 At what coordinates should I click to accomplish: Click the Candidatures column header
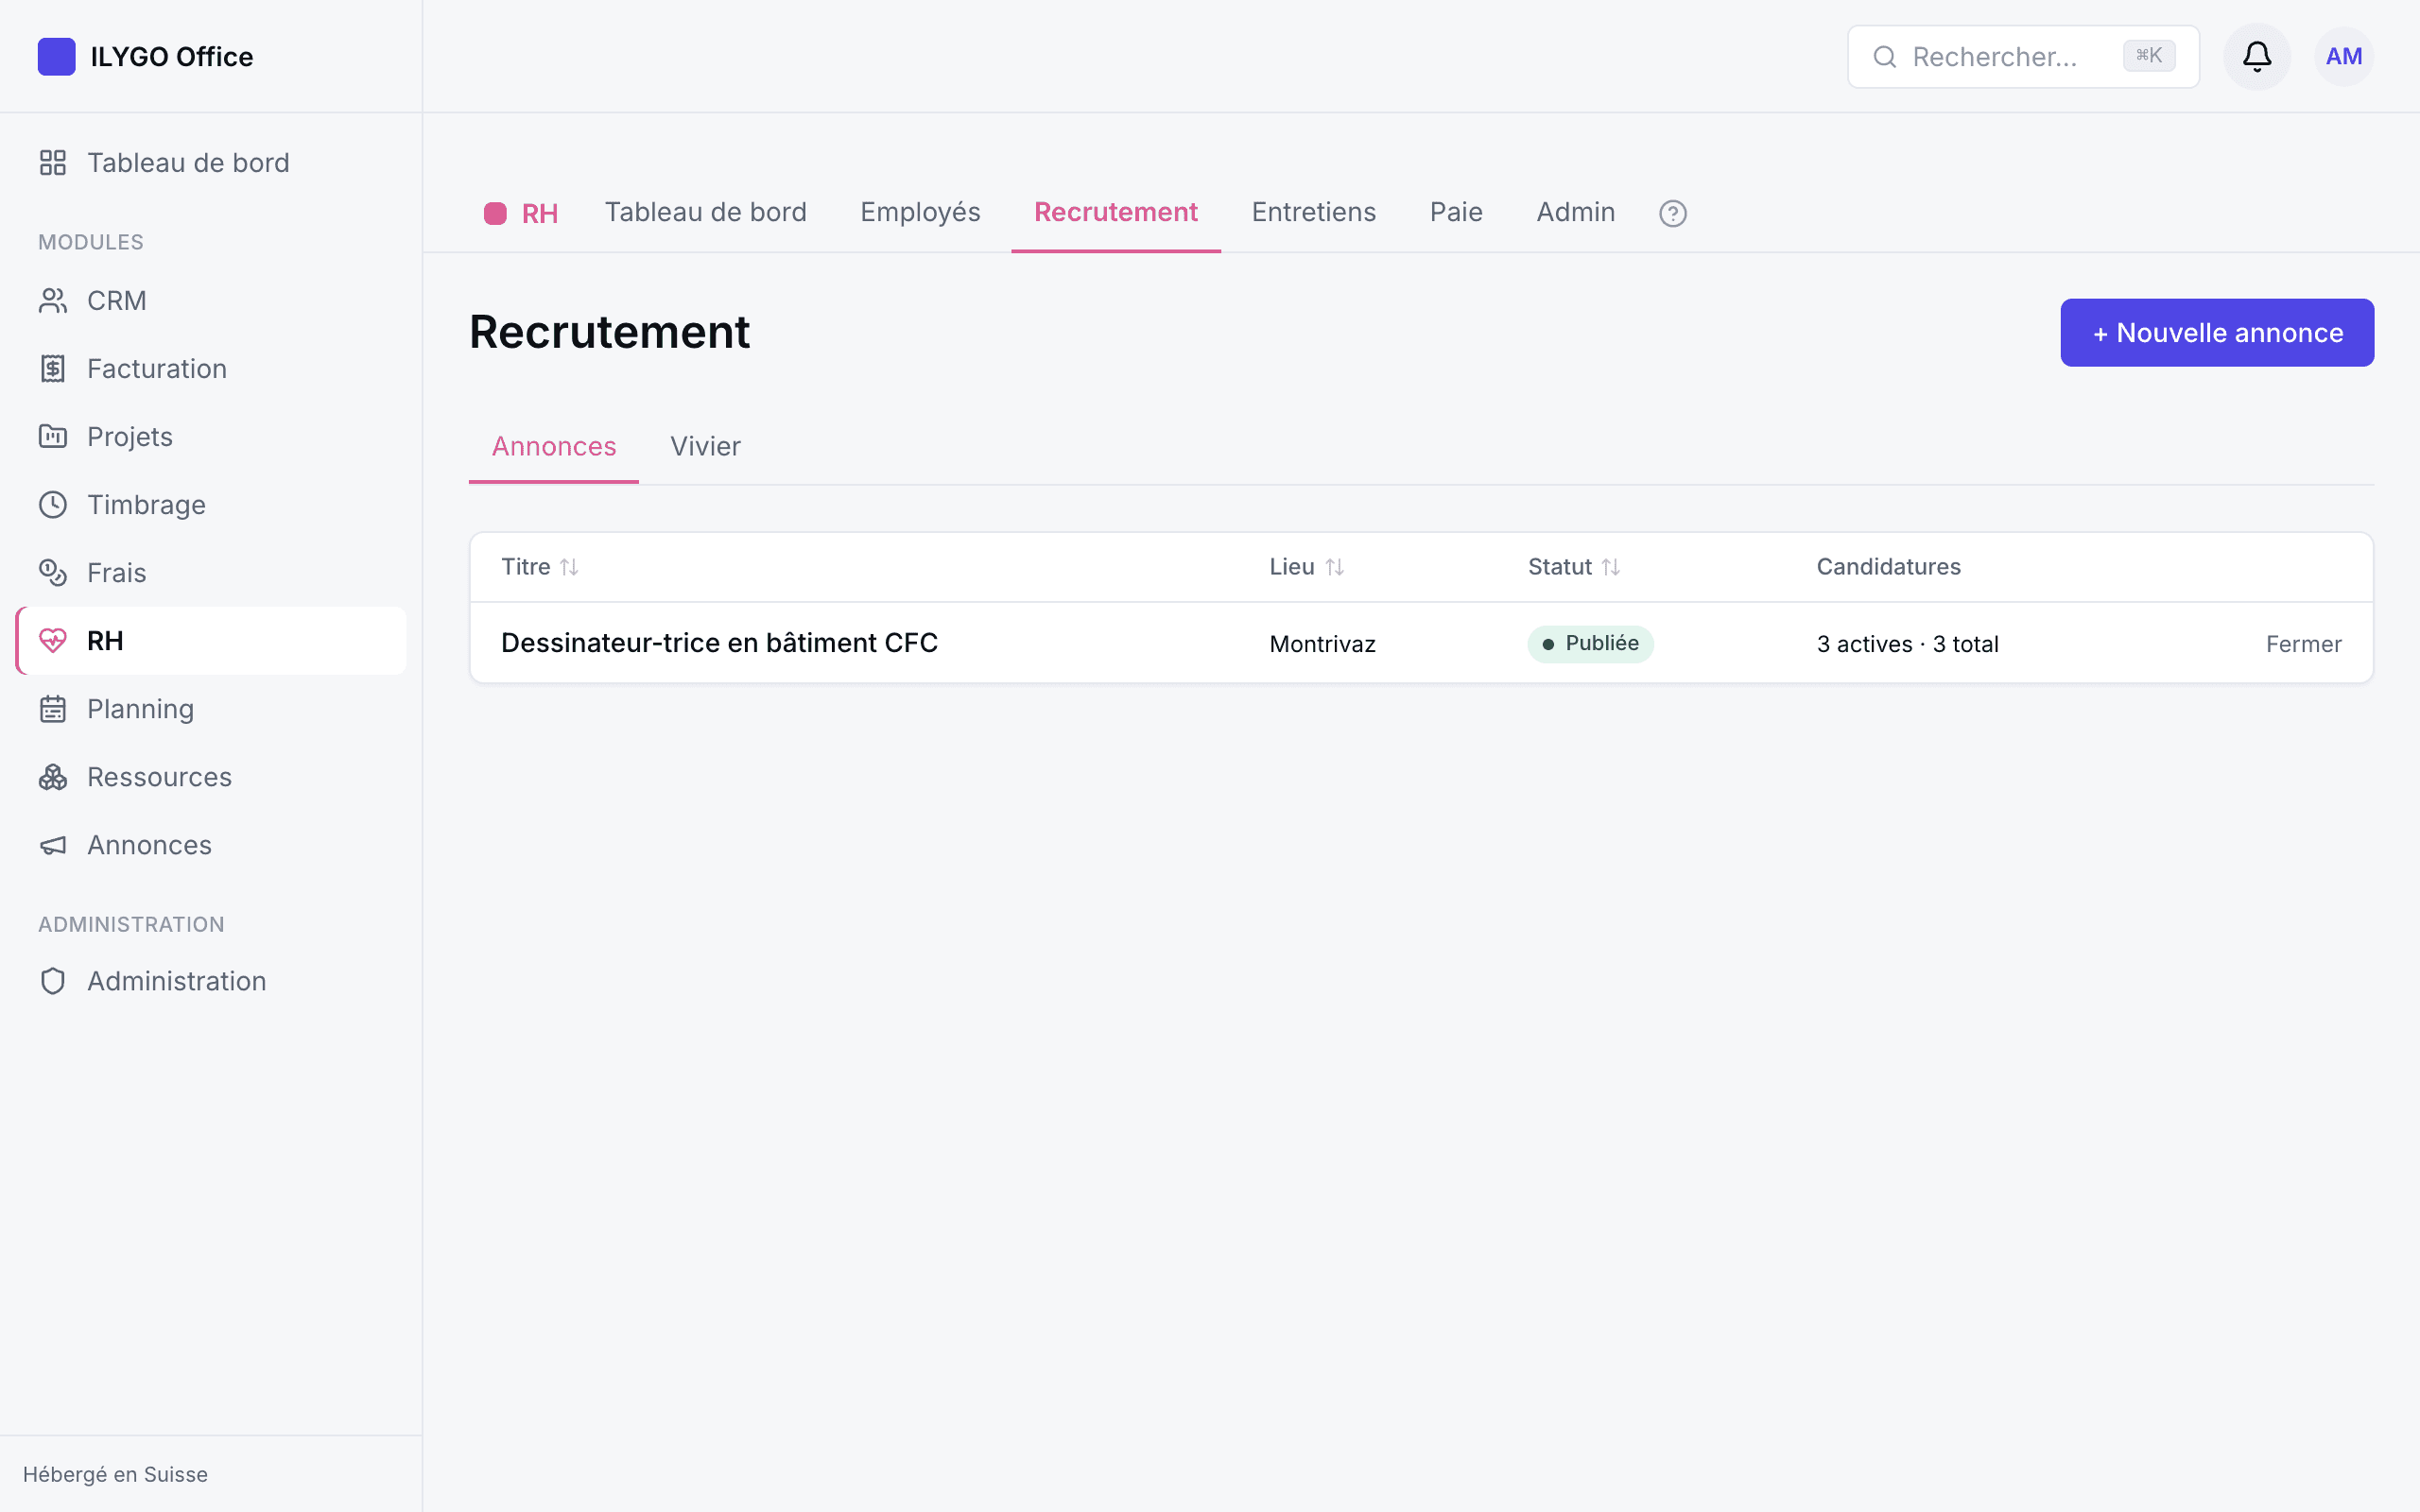point(1888,567)
